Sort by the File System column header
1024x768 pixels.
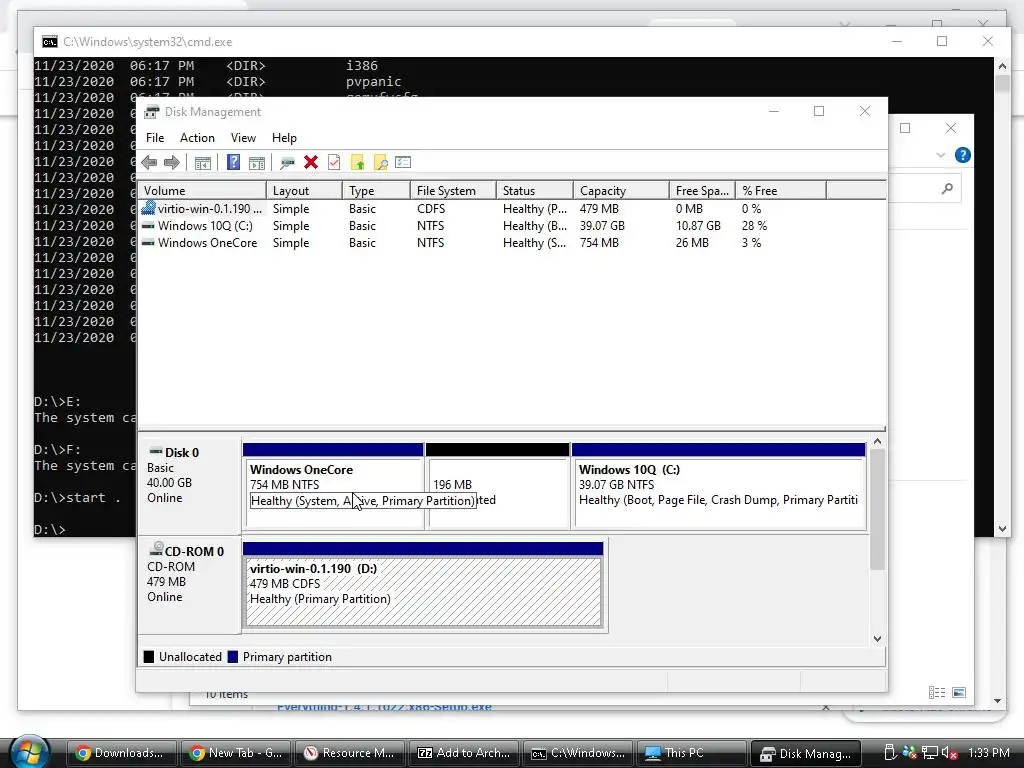coord(453,191)
